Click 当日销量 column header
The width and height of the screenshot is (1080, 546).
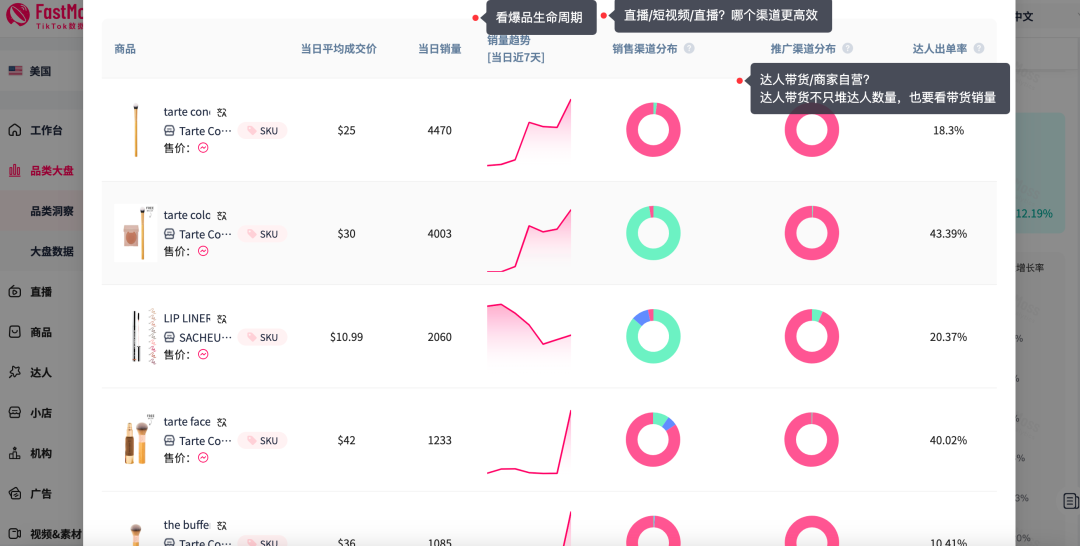tap(439, 49)
